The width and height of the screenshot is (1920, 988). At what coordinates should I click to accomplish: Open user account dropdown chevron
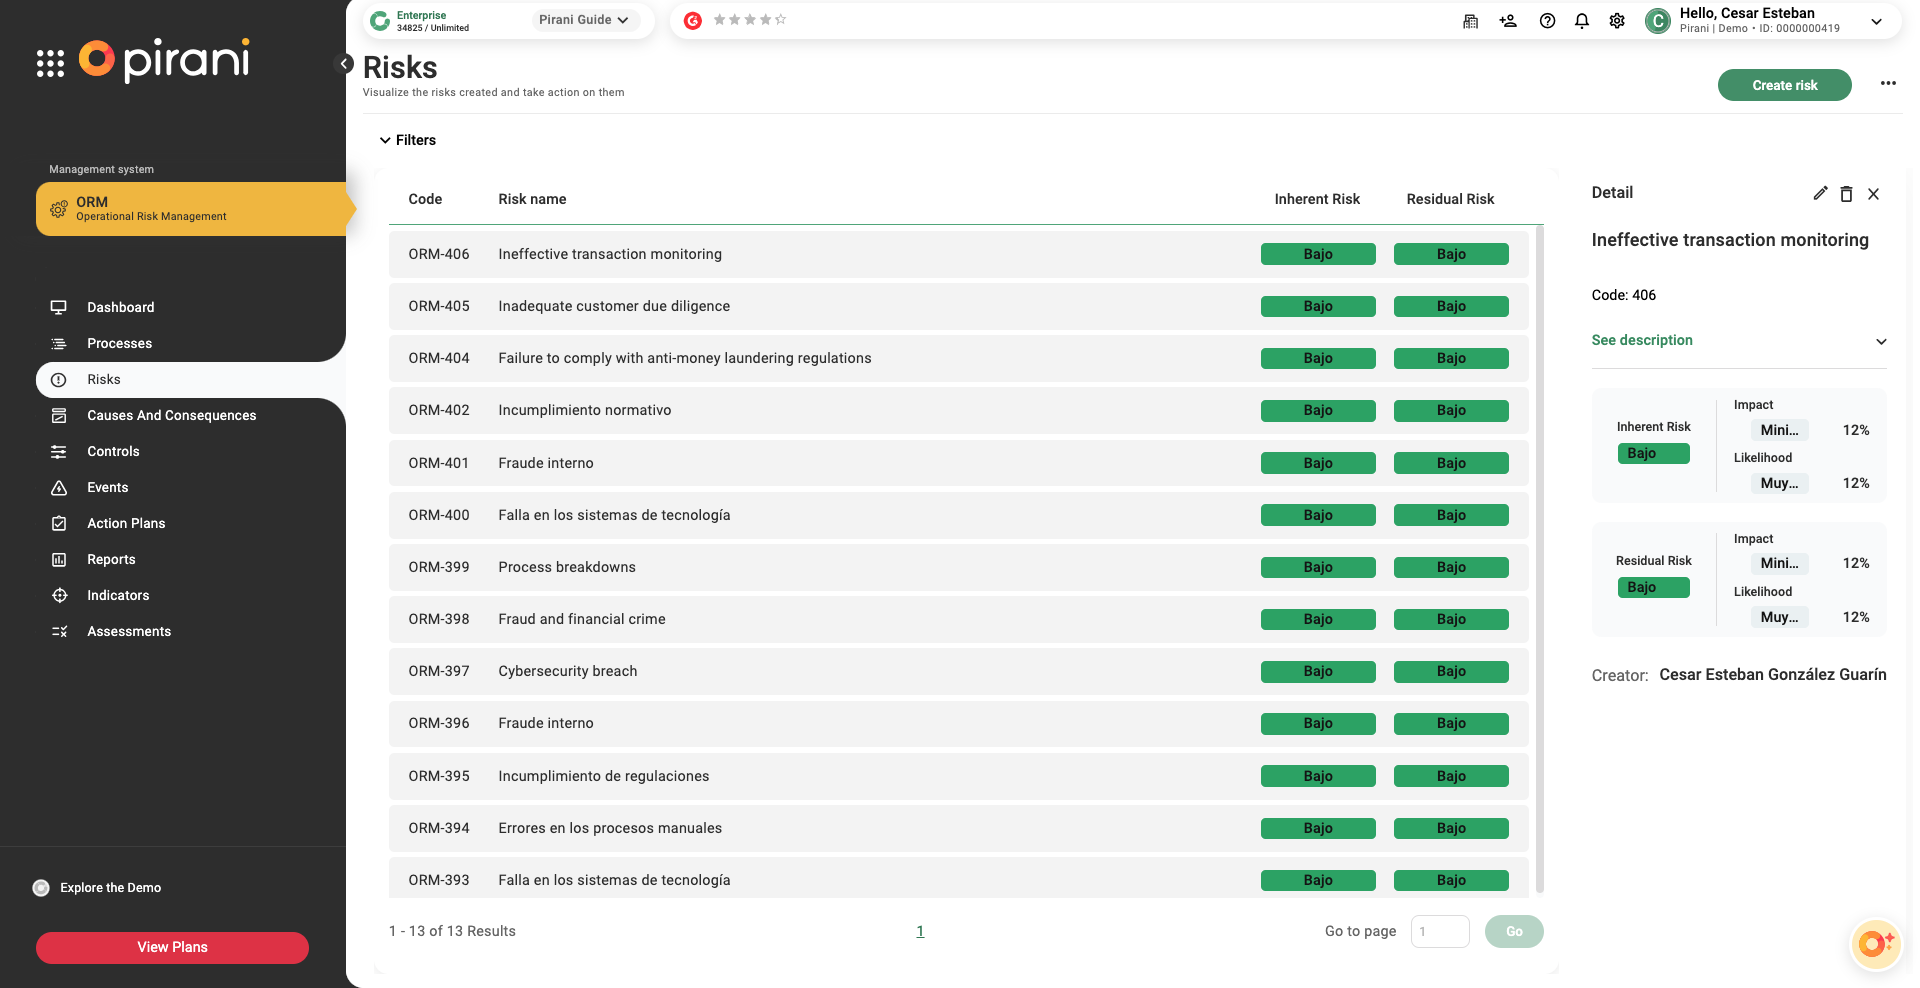pyautogui.click(x=1876, y=21)
